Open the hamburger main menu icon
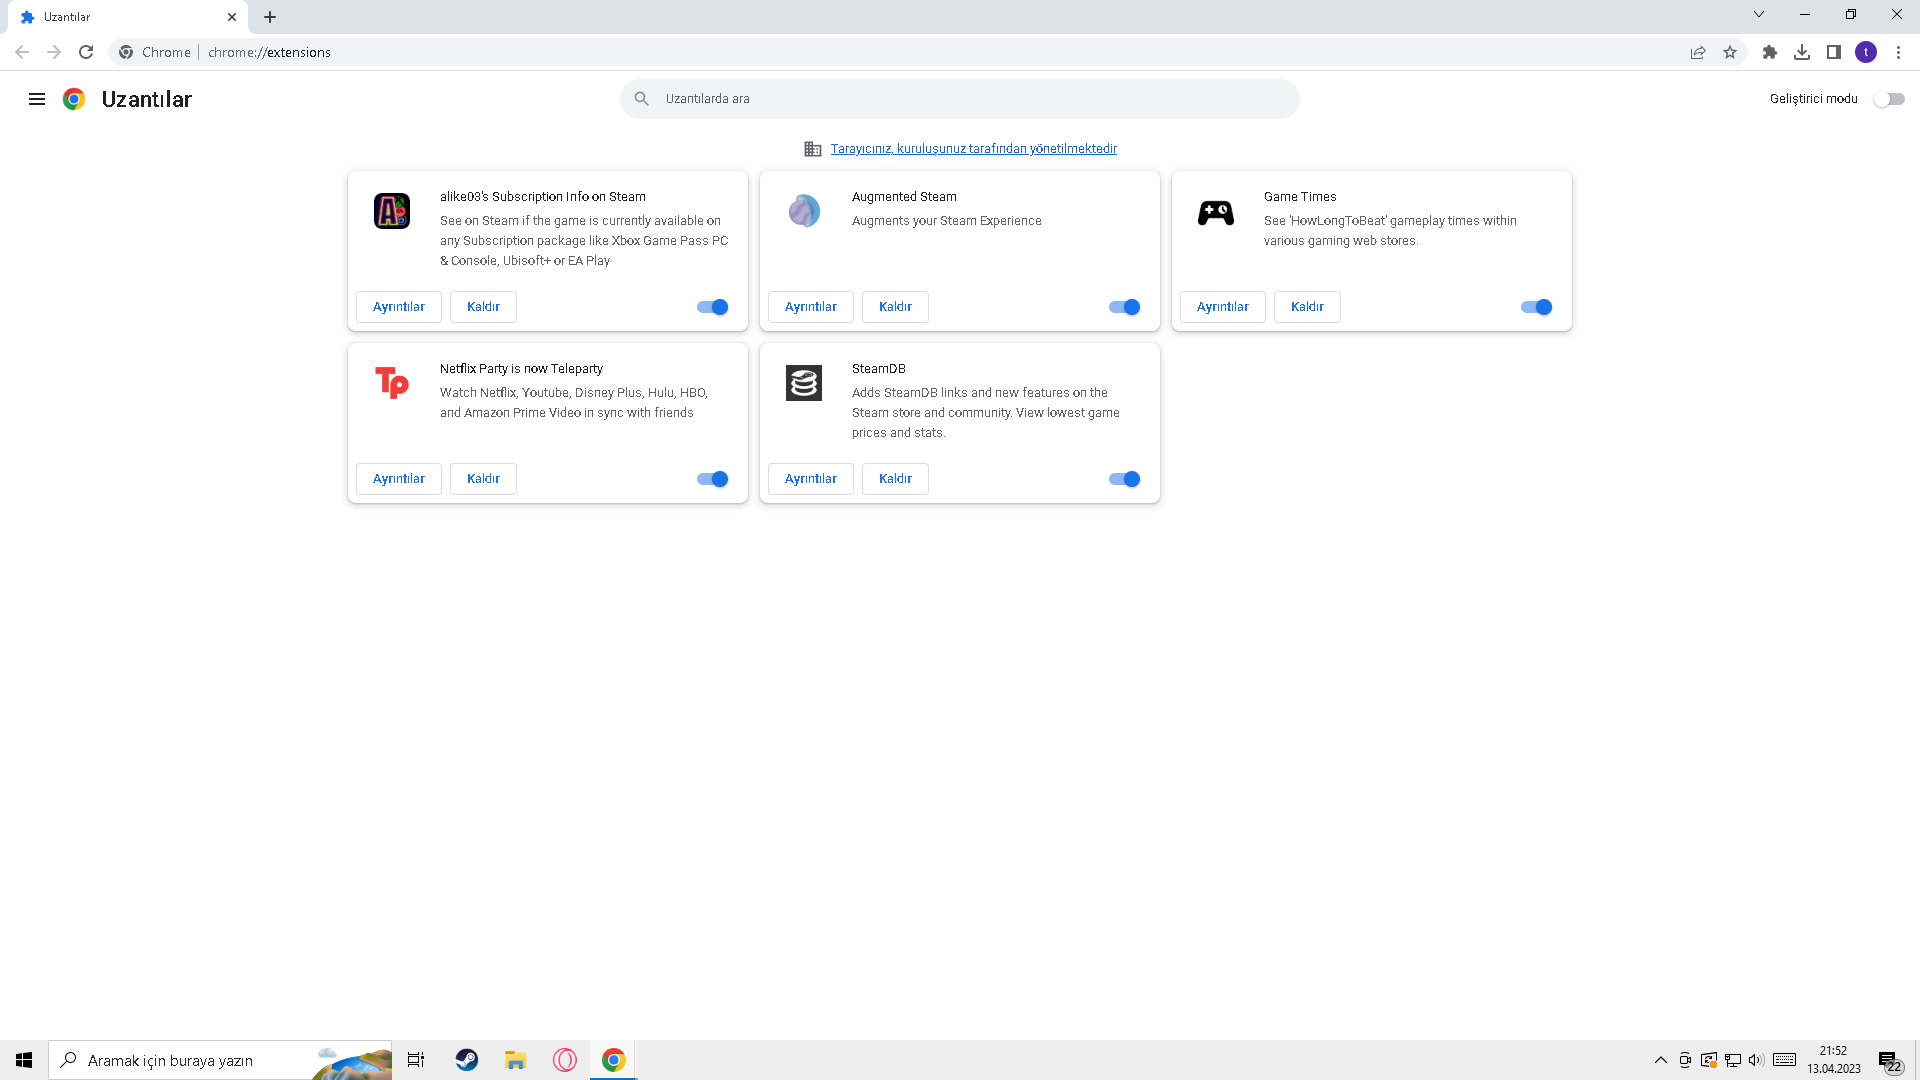 click(37, 99)
